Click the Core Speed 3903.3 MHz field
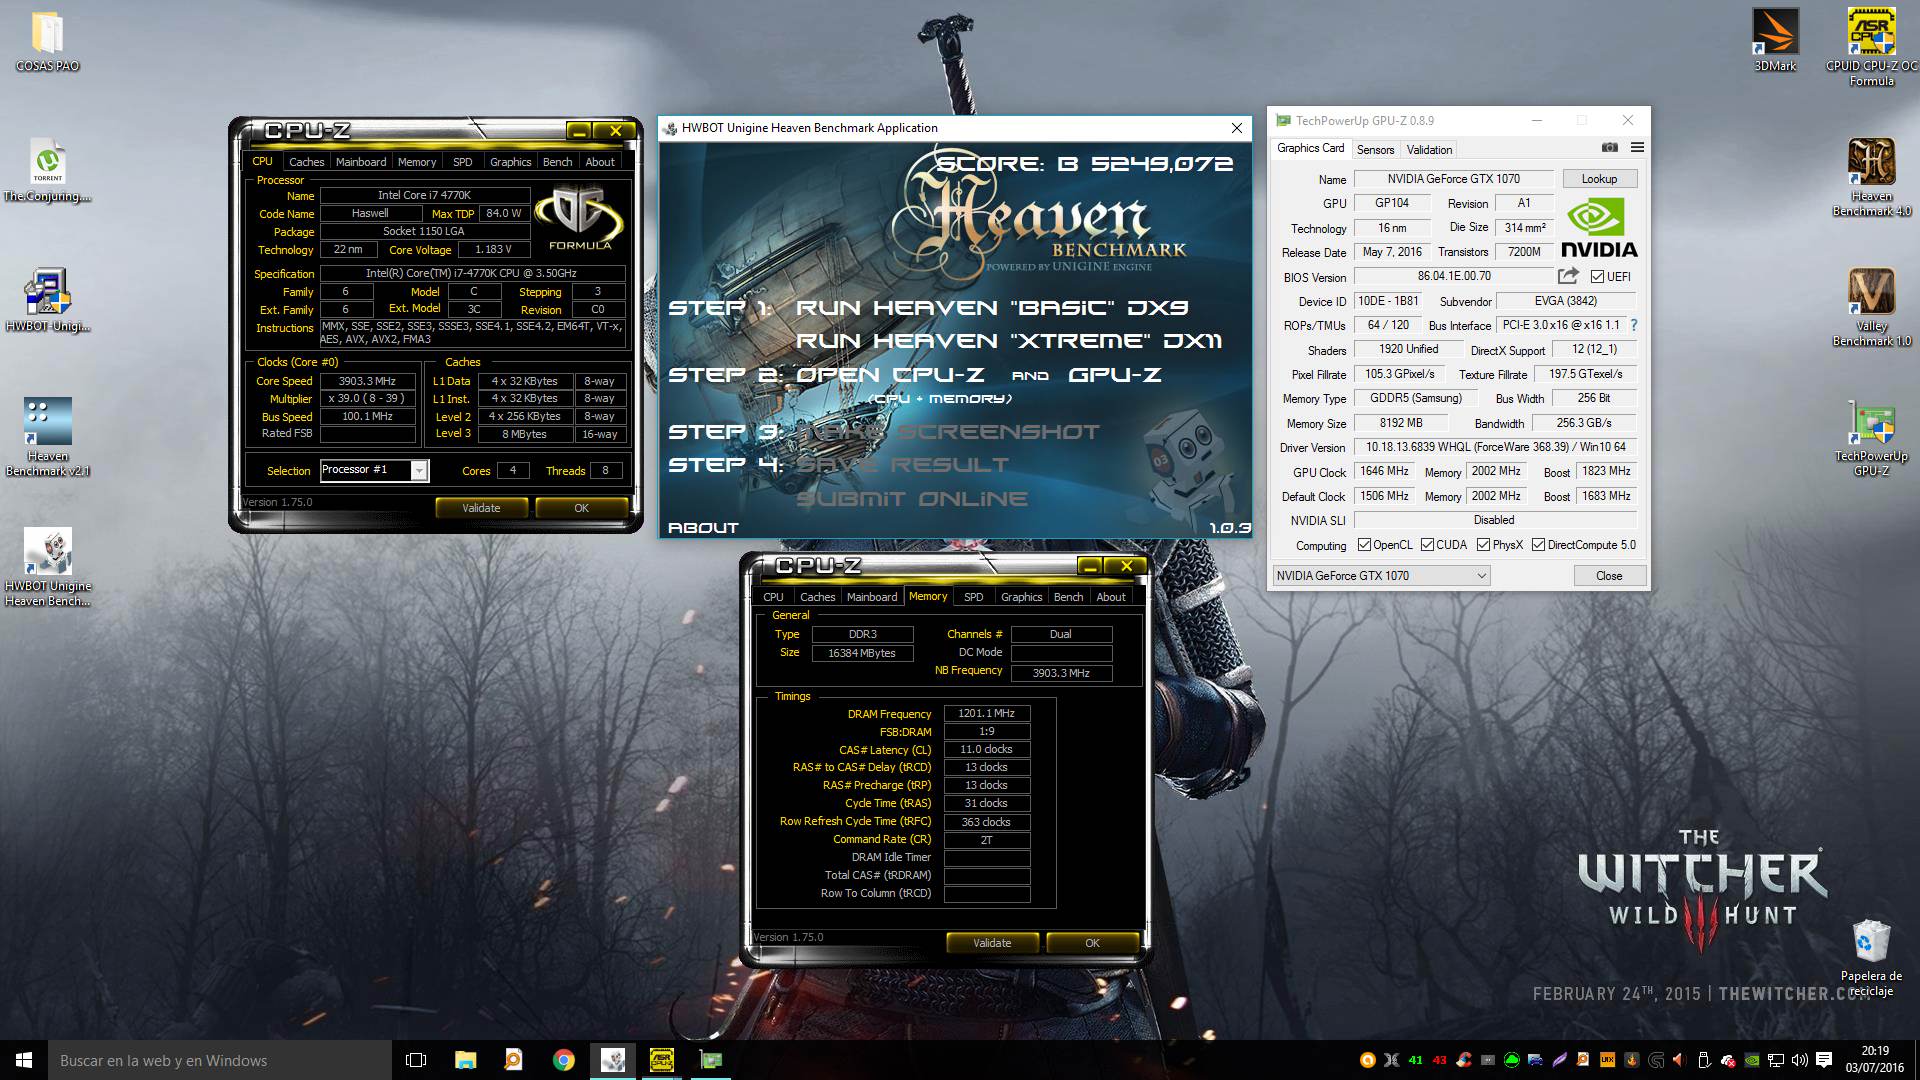 pos(367,381)
